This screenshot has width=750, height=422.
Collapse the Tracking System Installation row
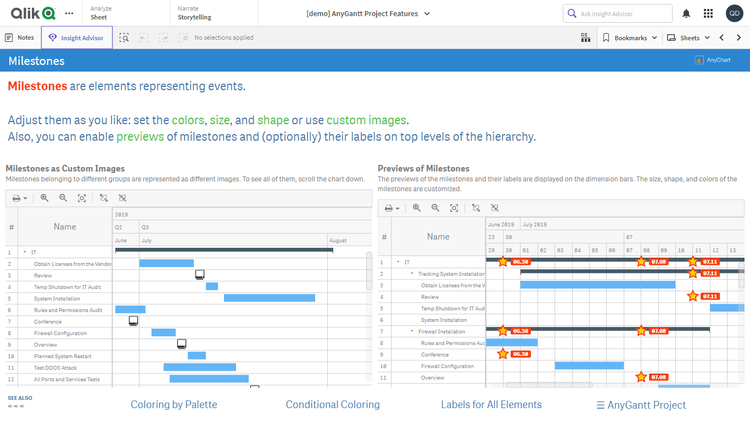tap(410, 273)
